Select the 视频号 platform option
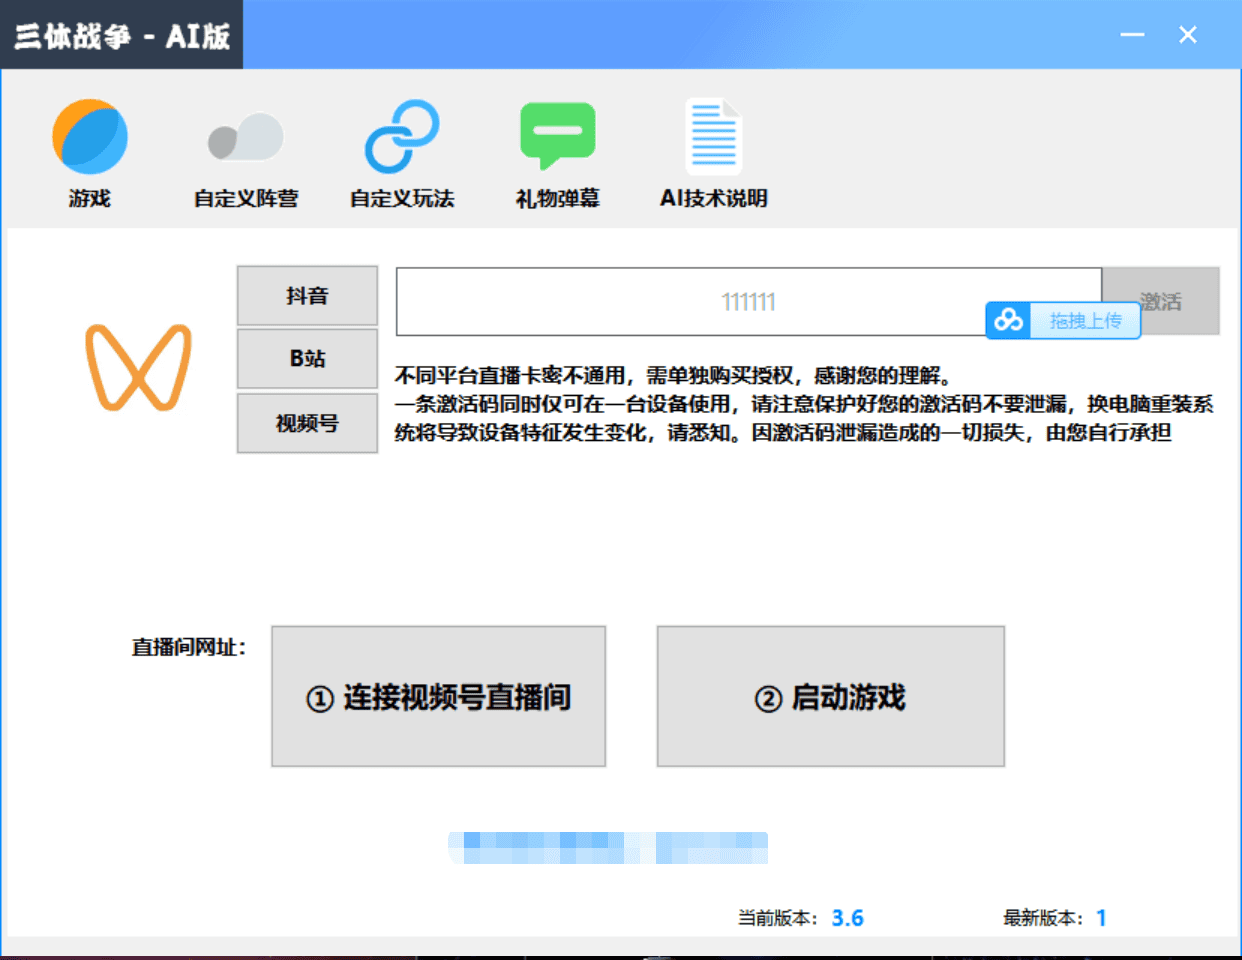Viewport: 1242px width, 960px height. [x=307, y=423]
